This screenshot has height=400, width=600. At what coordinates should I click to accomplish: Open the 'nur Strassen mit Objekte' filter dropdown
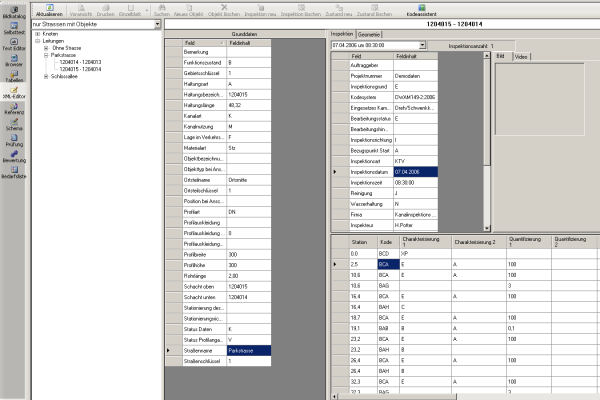(x=160, y=24)
